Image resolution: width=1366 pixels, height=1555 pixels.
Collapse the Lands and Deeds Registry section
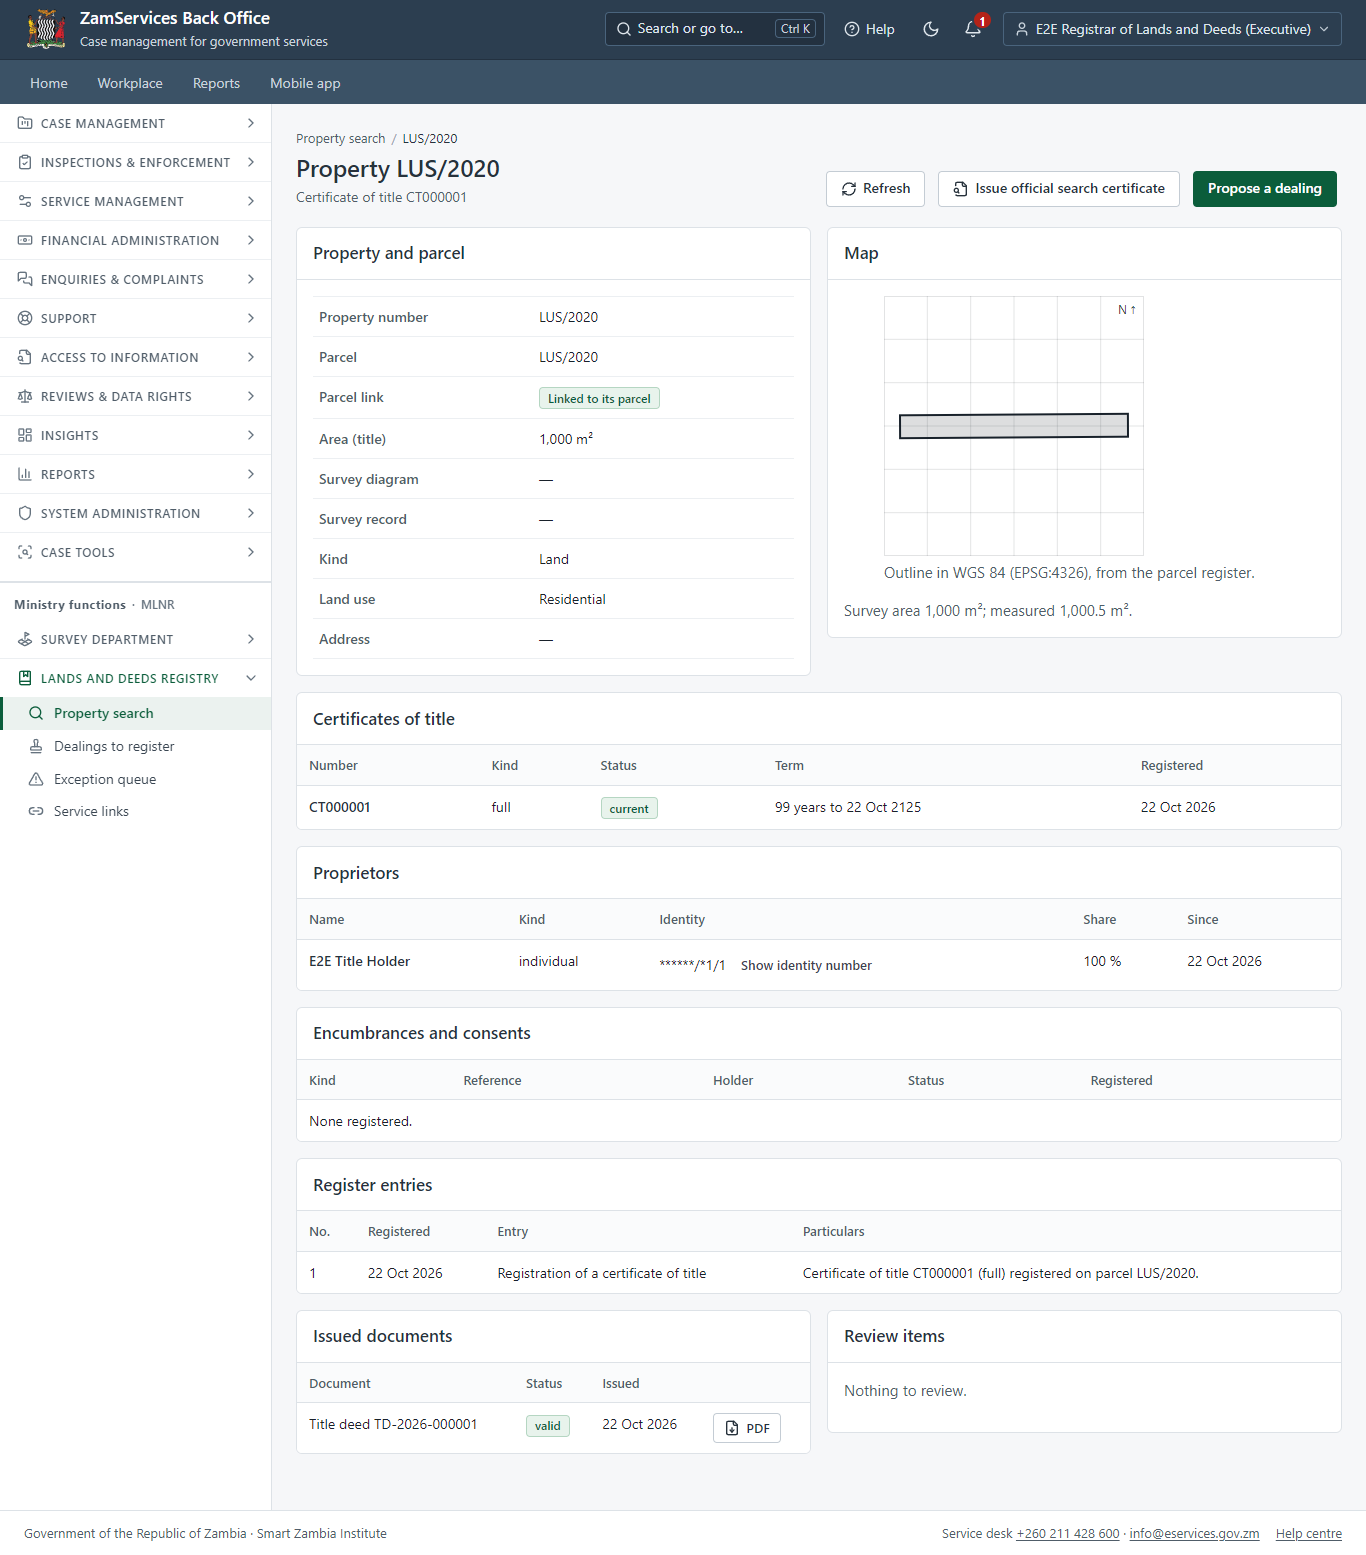(x=251, y=678)
